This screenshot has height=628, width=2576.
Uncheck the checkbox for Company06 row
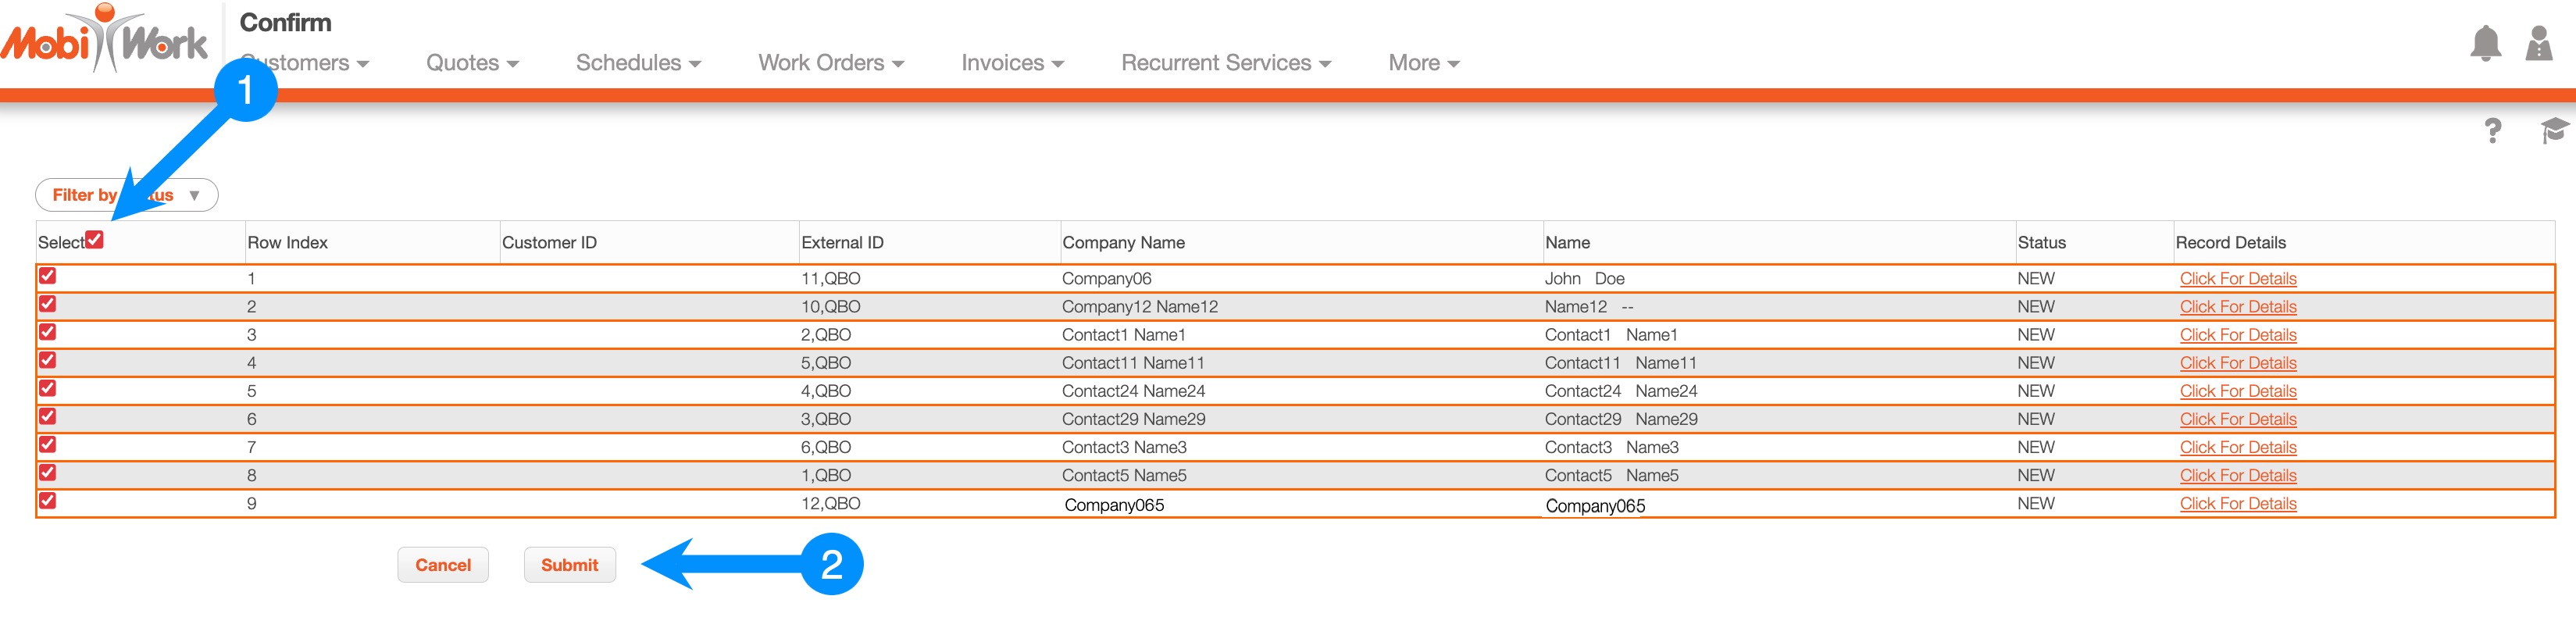[48, 276]
